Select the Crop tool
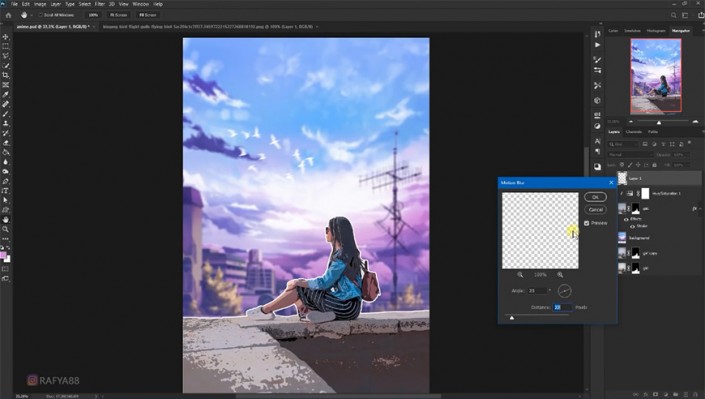 click(x=5, y=75)
